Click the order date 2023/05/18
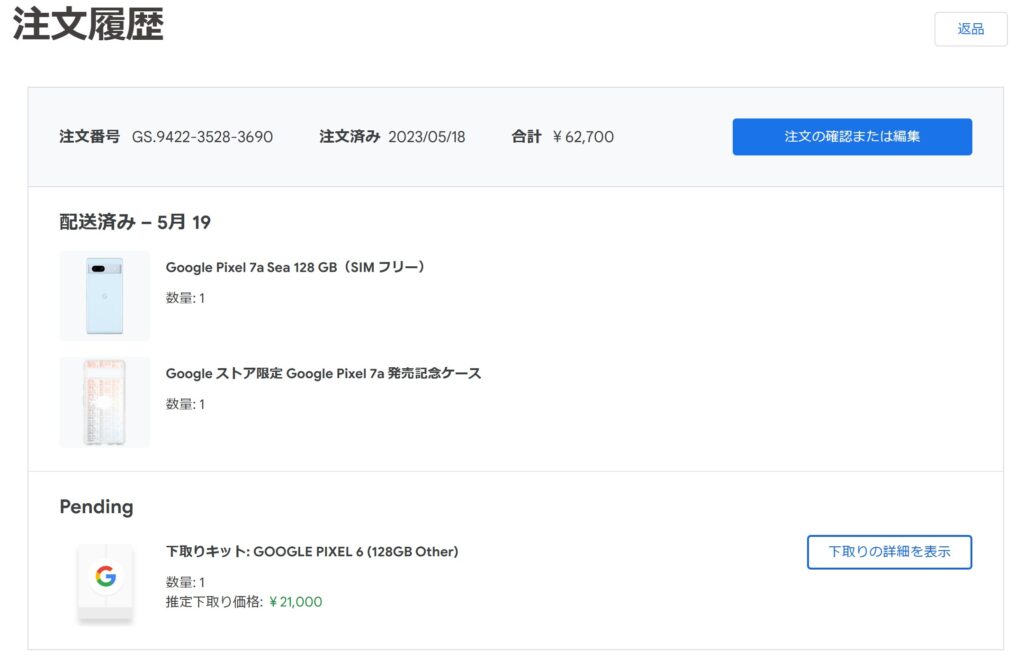 click(426, 137)
